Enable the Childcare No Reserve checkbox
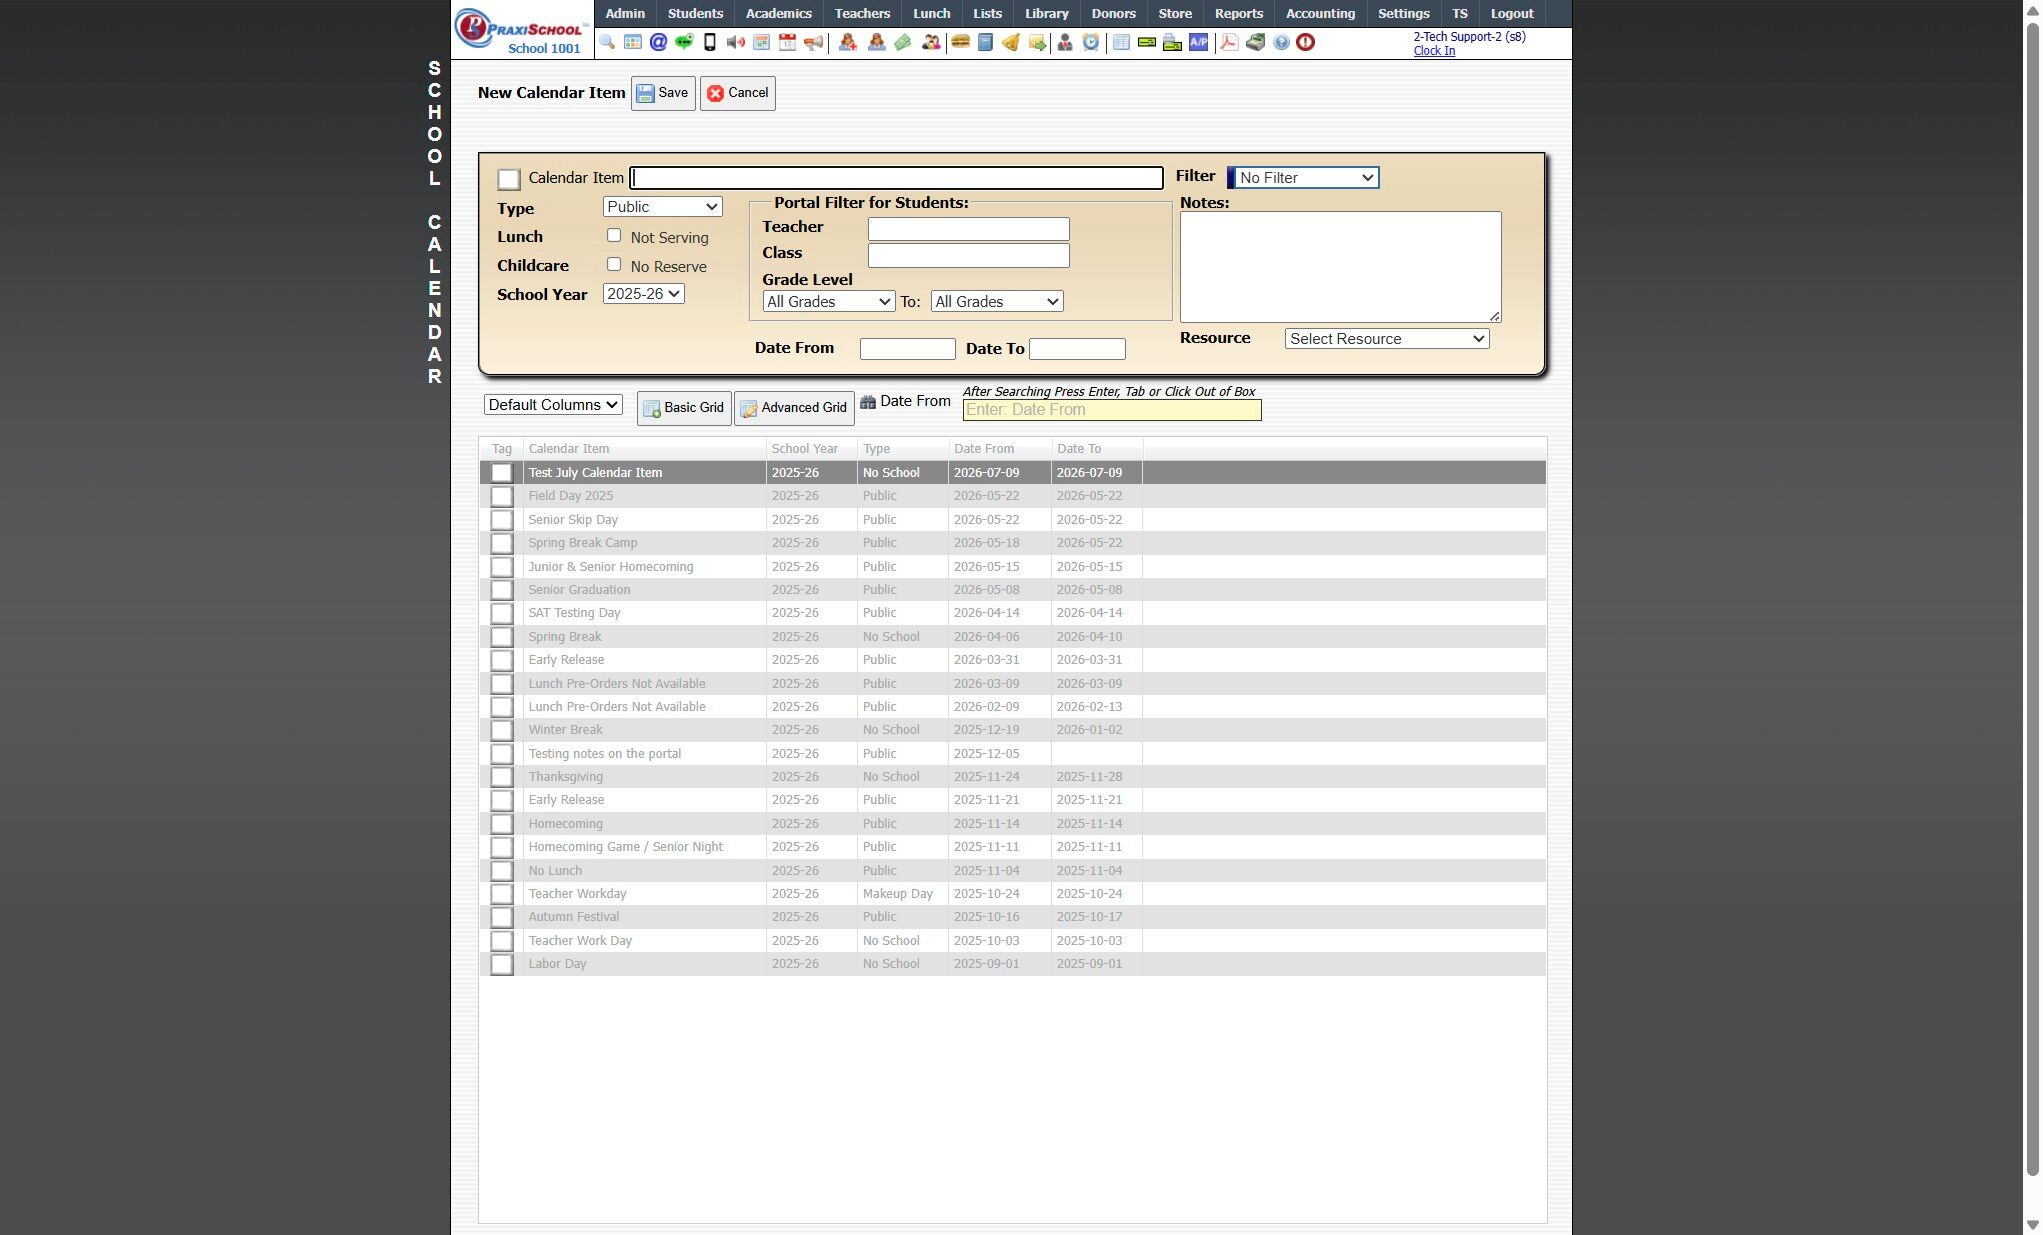Image resolution: width=2043 pixels, height=1235 pixels. point(614,265)
